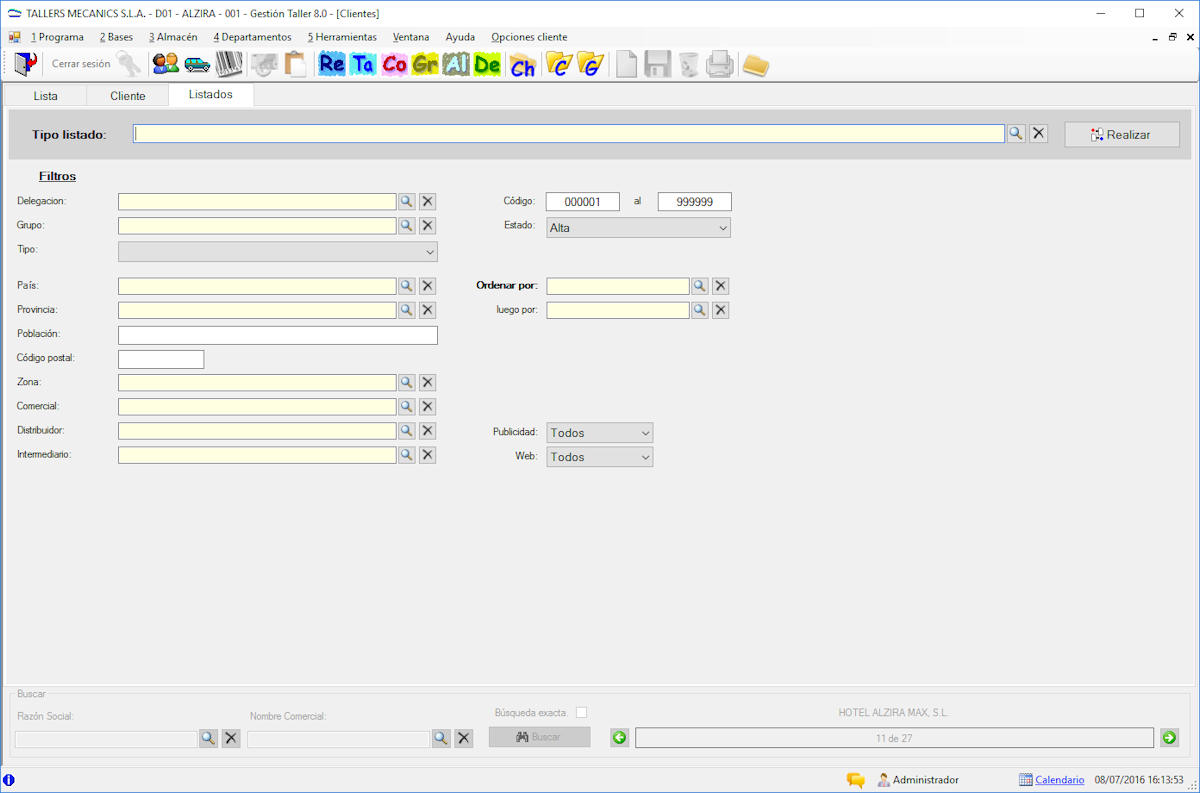Screen dimensions: 1200x793
Task: Click into the Tipo listado input field
Action: coord(569,134)
